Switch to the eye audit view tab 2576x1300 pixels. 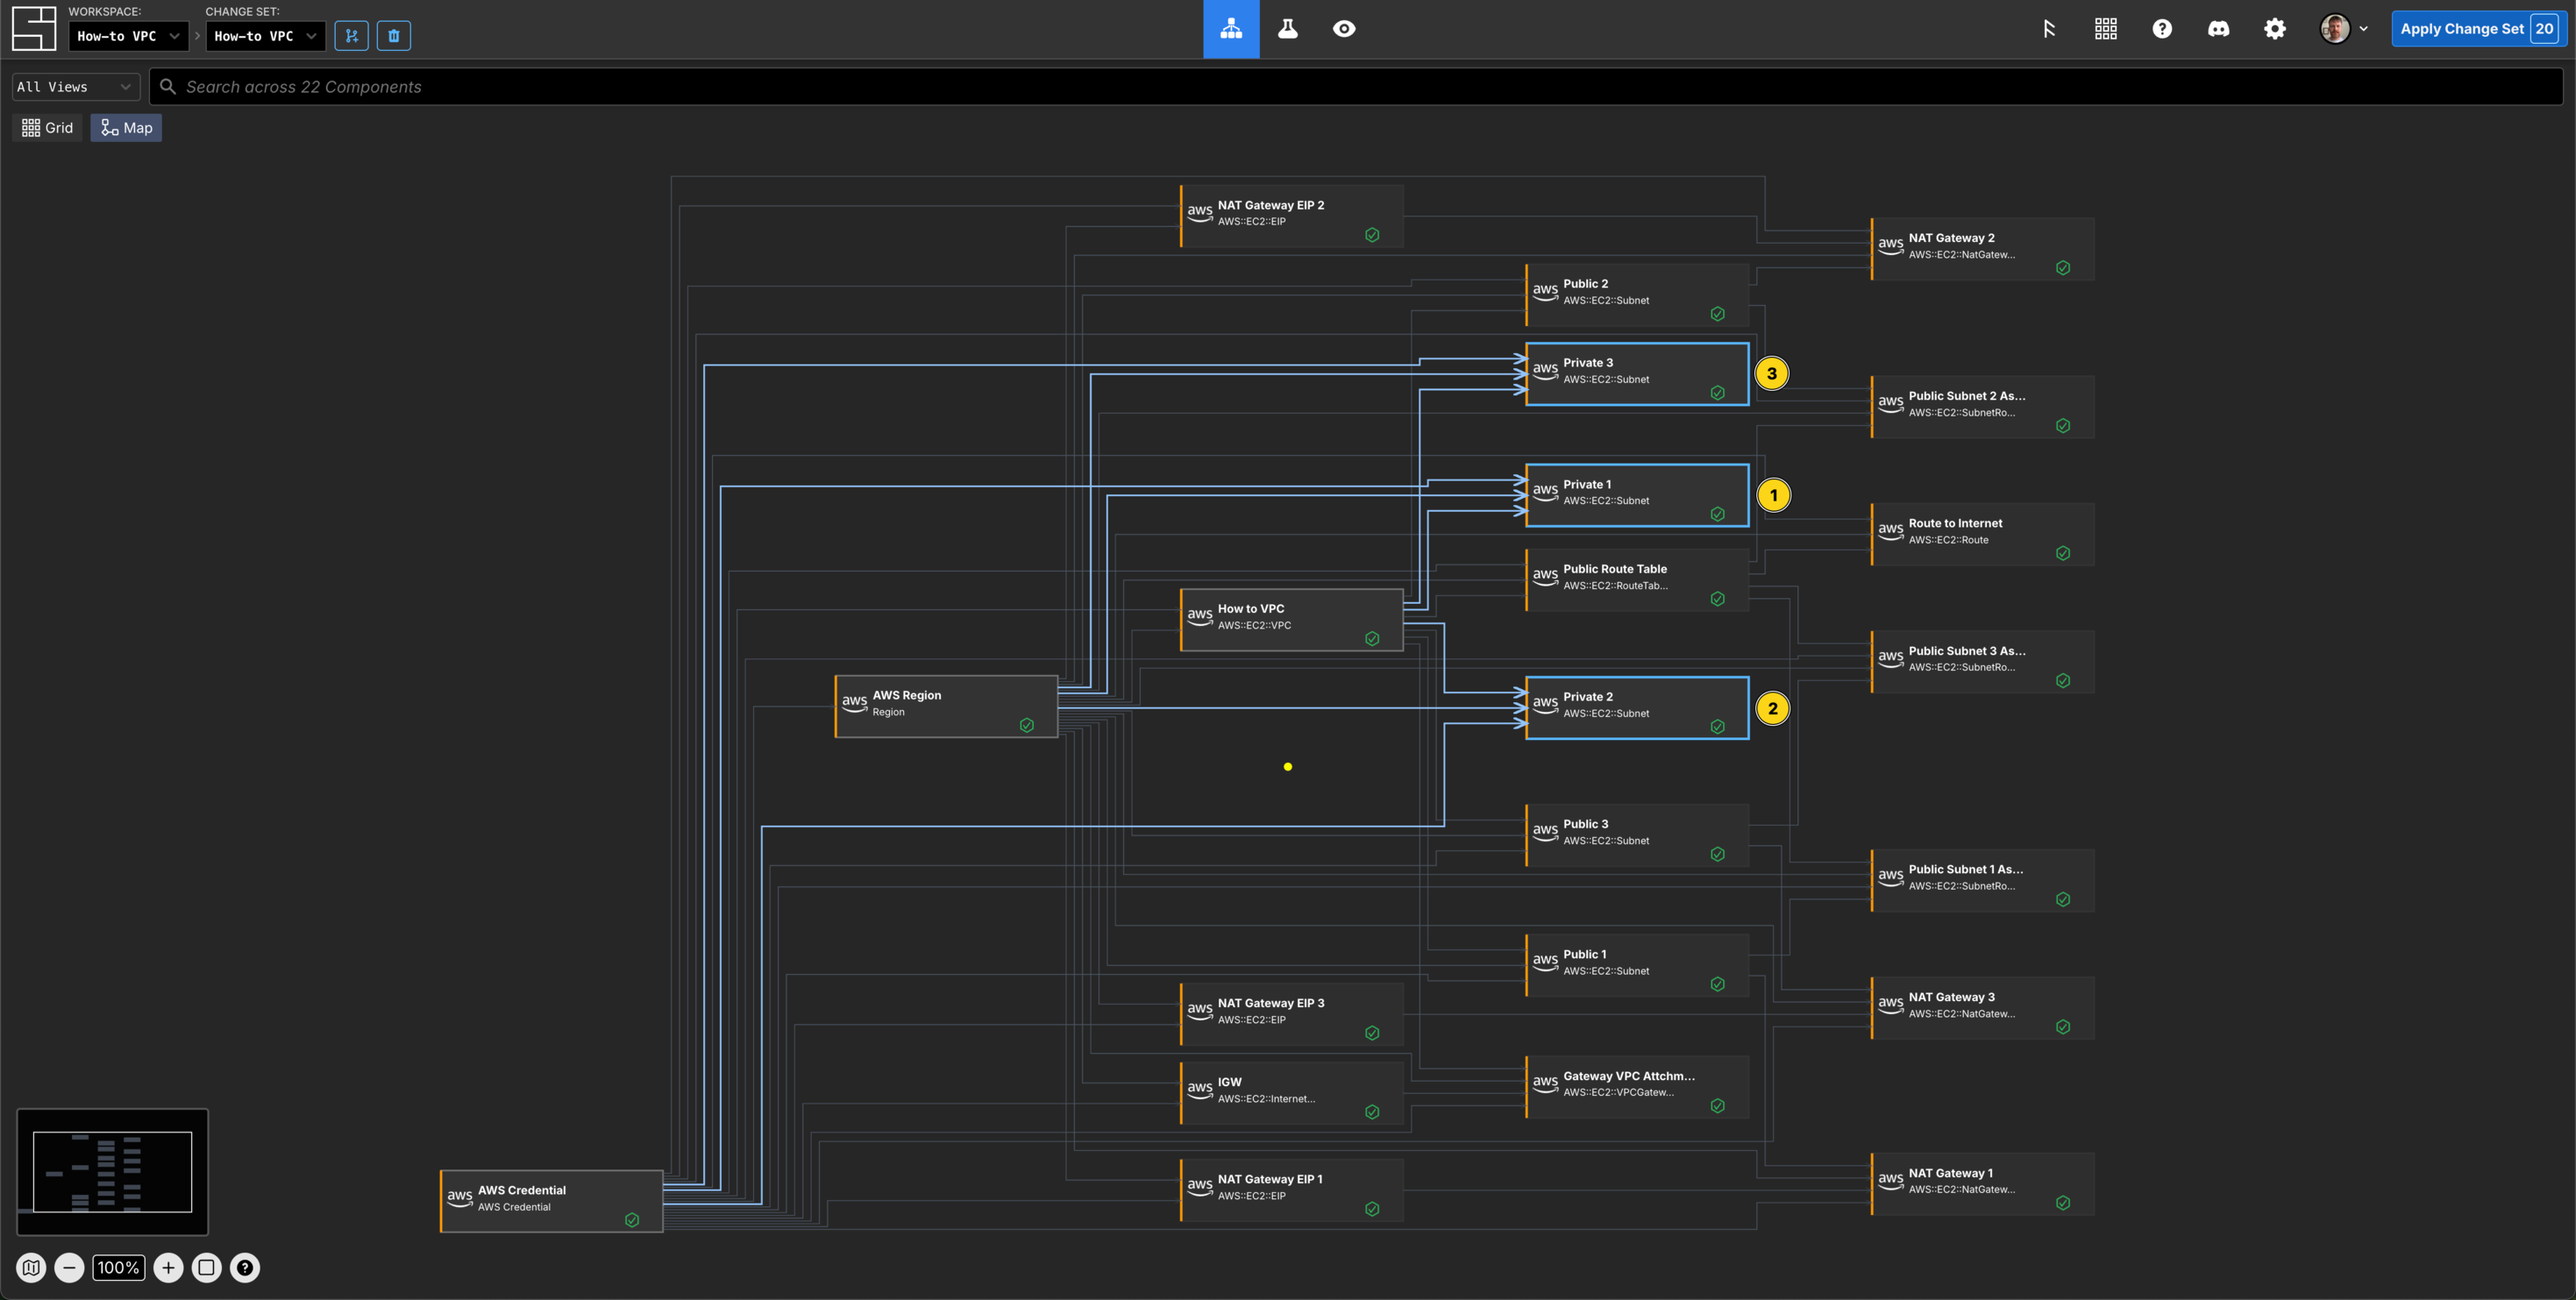(x=1344, y=29)
